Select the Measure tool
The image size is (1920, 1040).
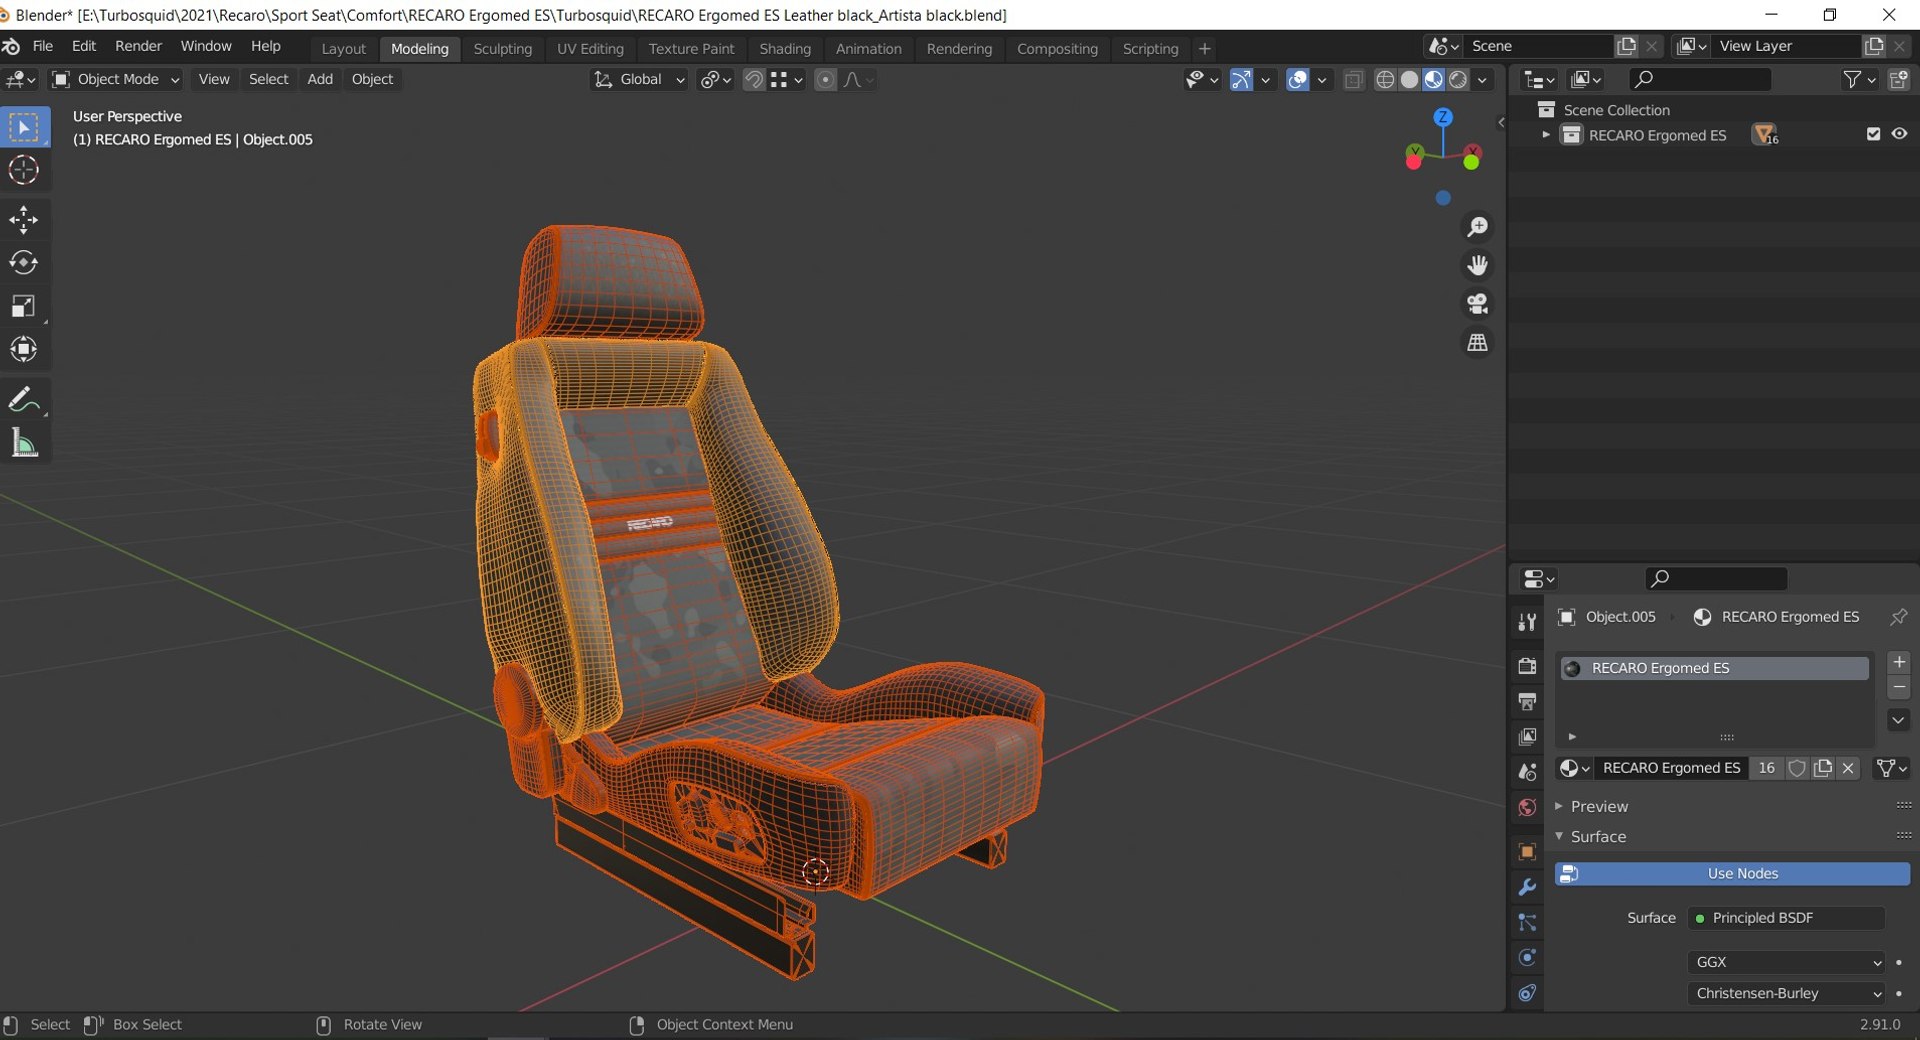pyautogui.click(x=24, y=443)
